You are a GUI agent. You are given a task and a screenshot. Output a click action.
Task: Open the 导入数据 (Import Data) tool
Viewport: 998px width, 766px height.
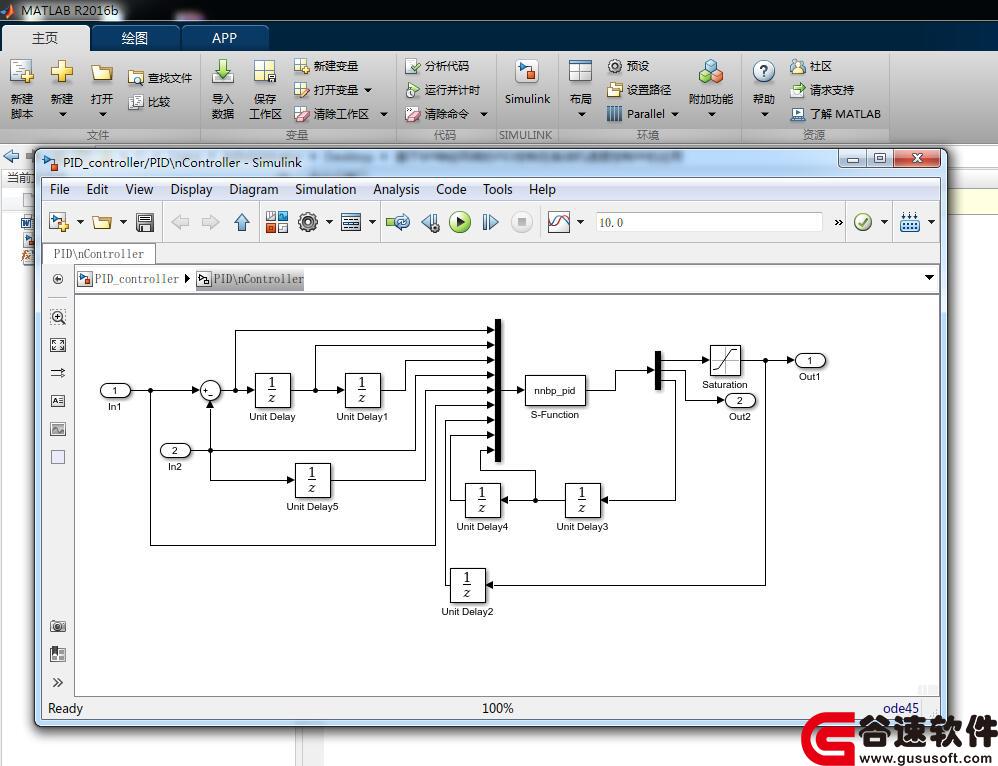pos(223,89)
